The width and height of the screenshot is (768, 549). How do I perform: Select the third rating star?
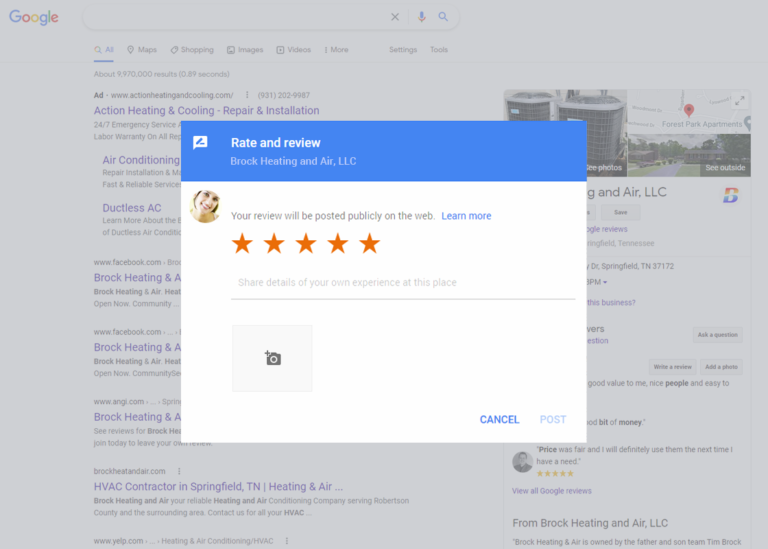tap(306, 243)
